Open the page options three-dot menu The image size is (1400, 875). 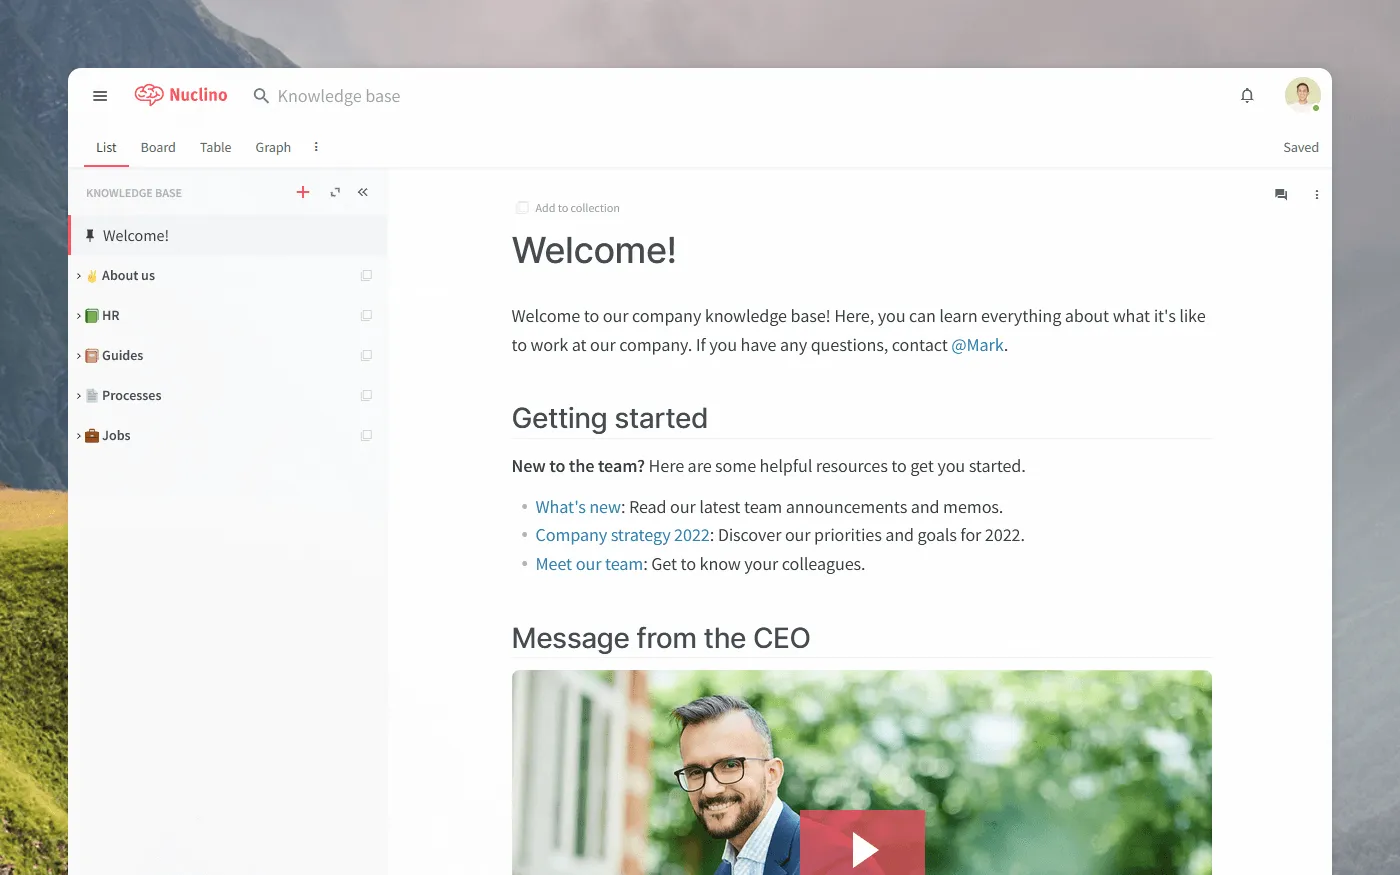(1317, 195)
